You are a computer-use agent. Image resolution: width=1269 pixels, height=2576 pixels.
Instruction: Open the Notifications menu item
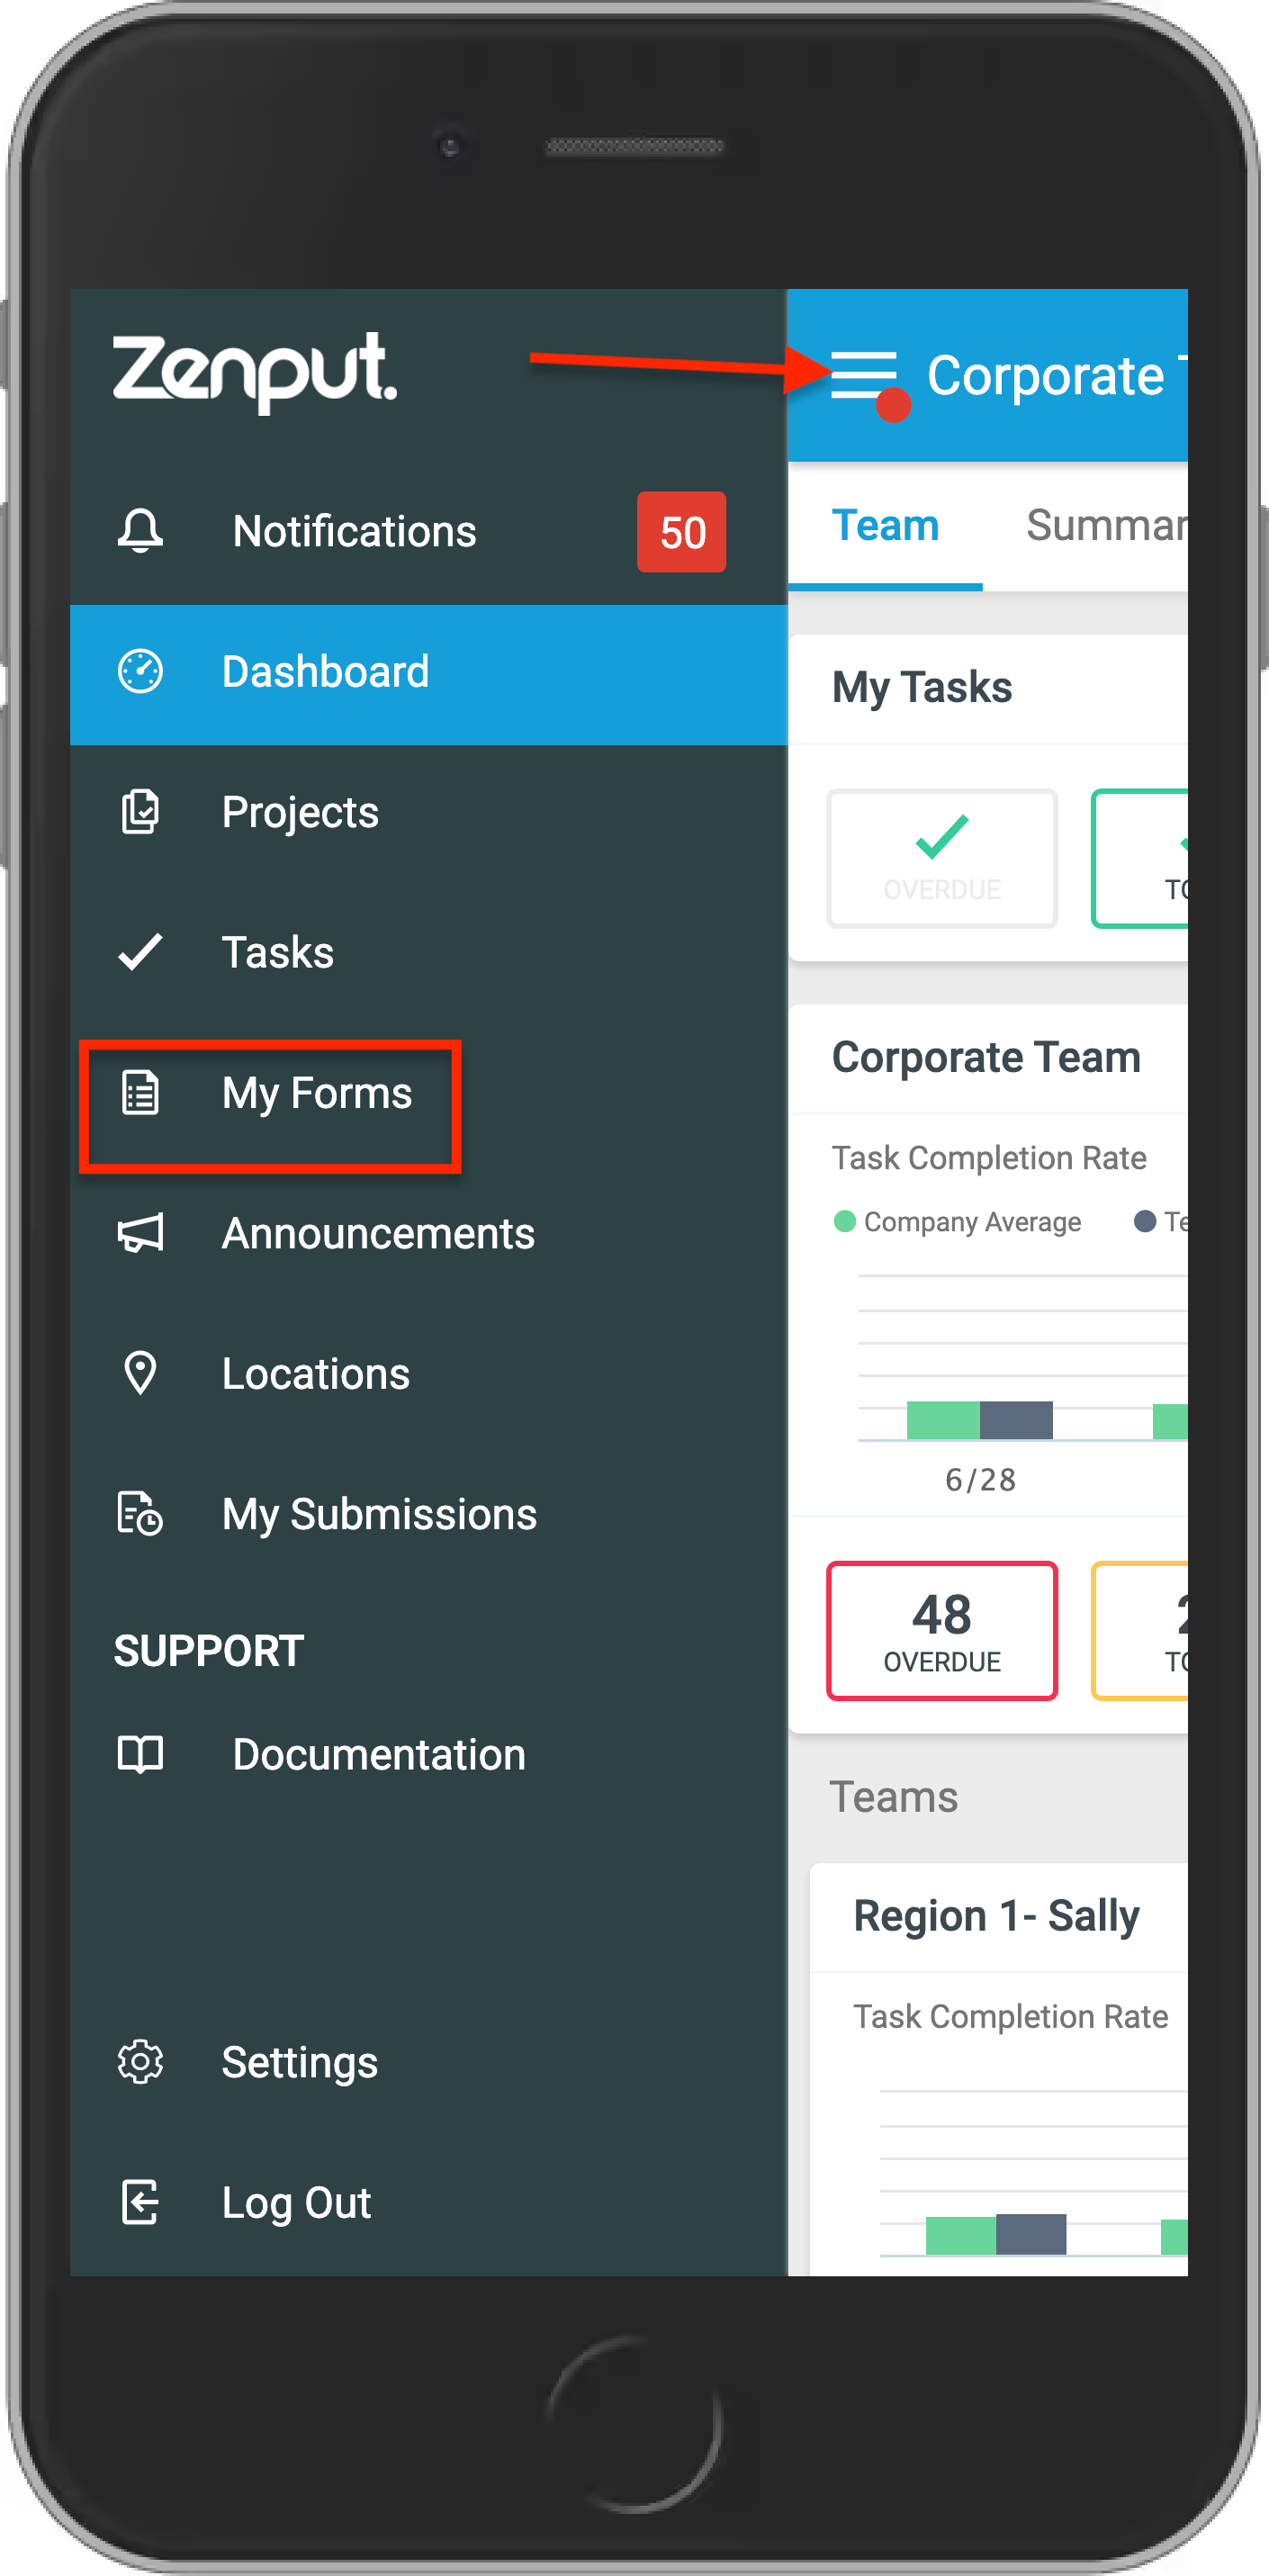point(428,532)
